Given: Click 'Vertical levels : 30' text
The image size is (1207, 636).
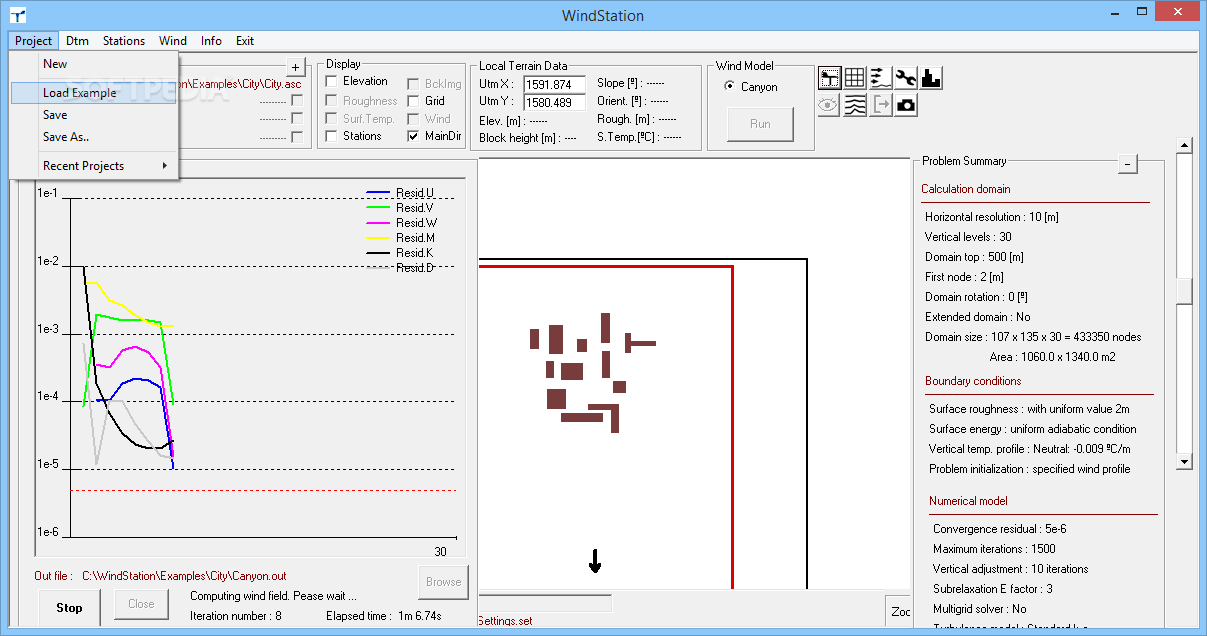Looking at the screenshot, I should coord(968,237).
